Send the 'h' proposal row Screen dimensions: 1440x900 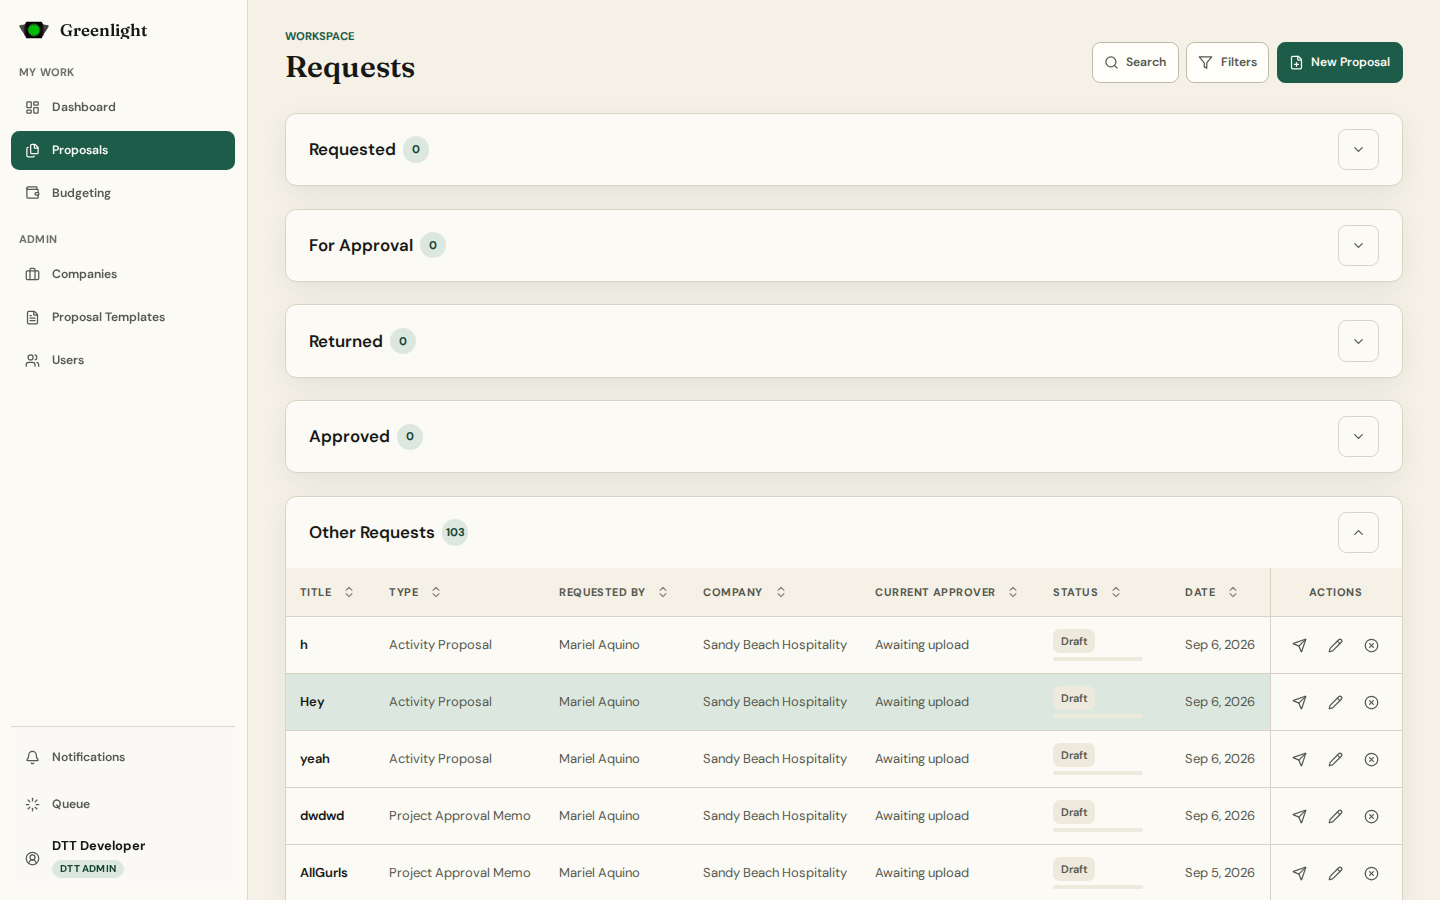tap(1299, 645)
